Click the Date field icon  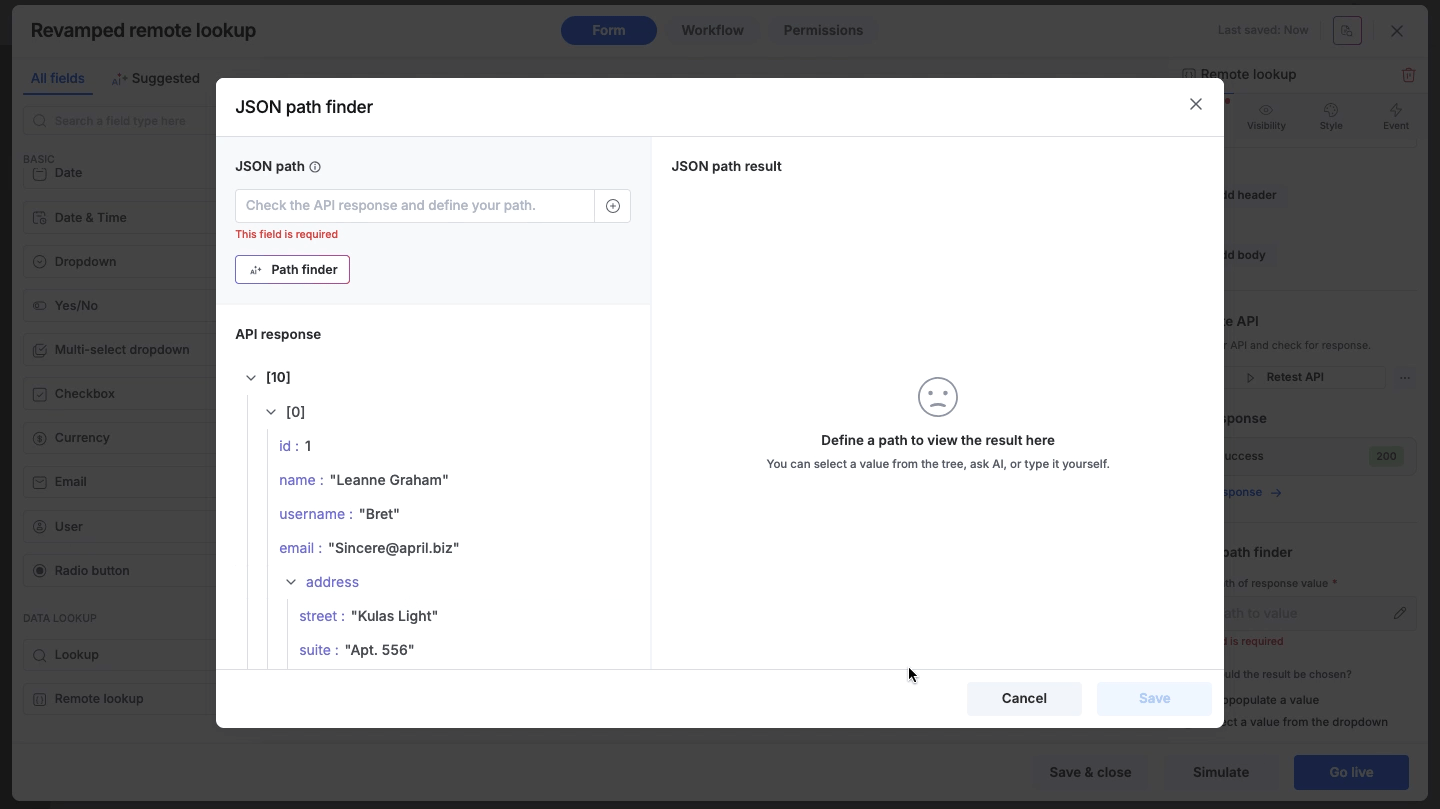click(x=40, y=173)
